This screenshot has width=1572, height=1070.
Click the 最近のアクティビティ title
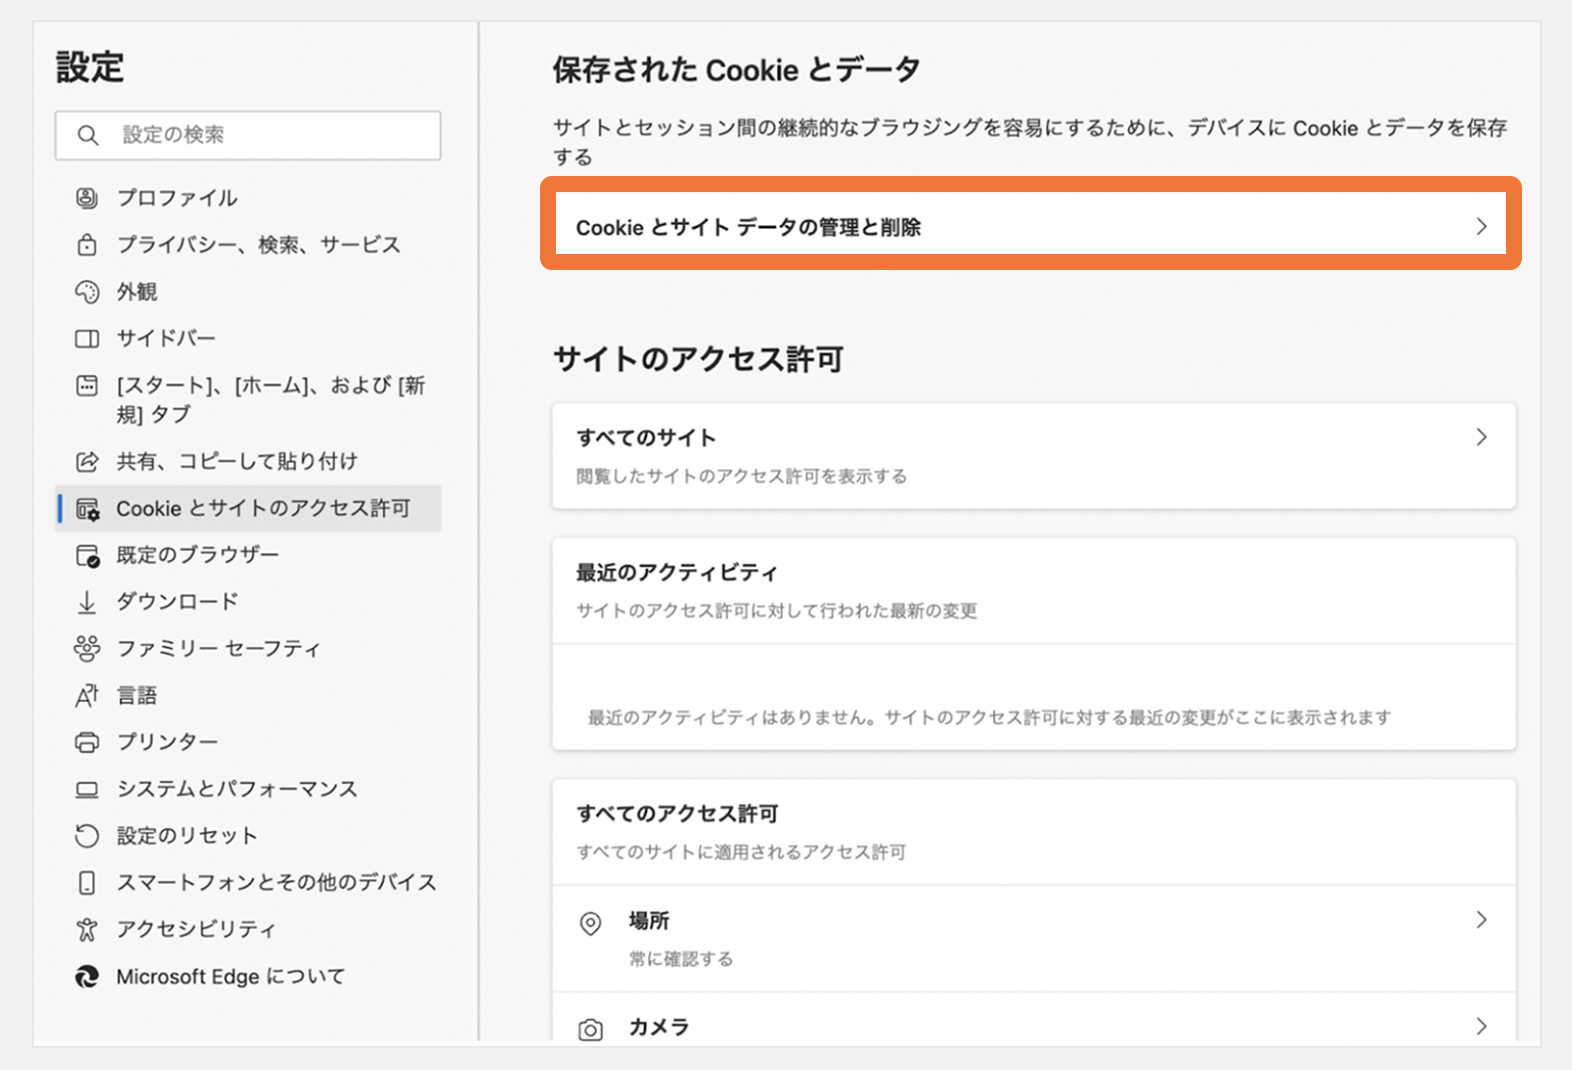pyautogui.click(x=677, y=573)
